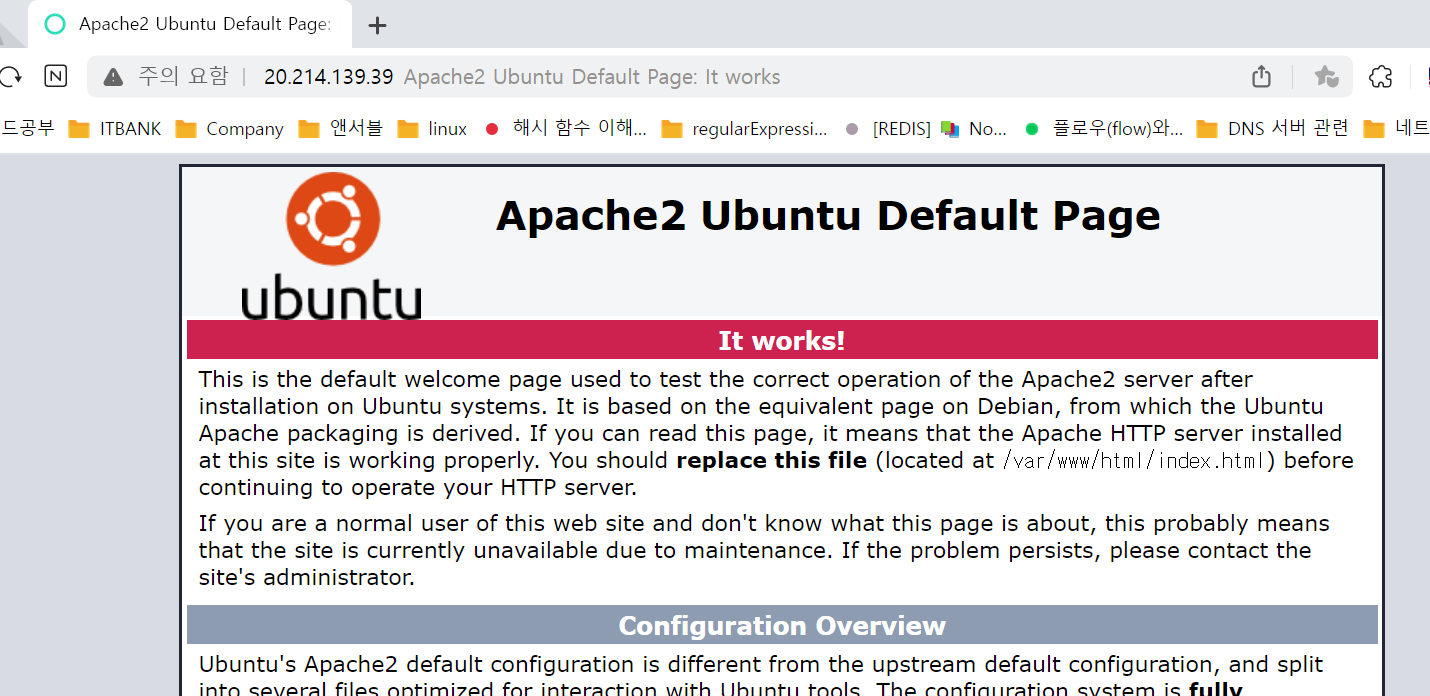Bookmark this page with the star icon

(x=1326, y=77)
